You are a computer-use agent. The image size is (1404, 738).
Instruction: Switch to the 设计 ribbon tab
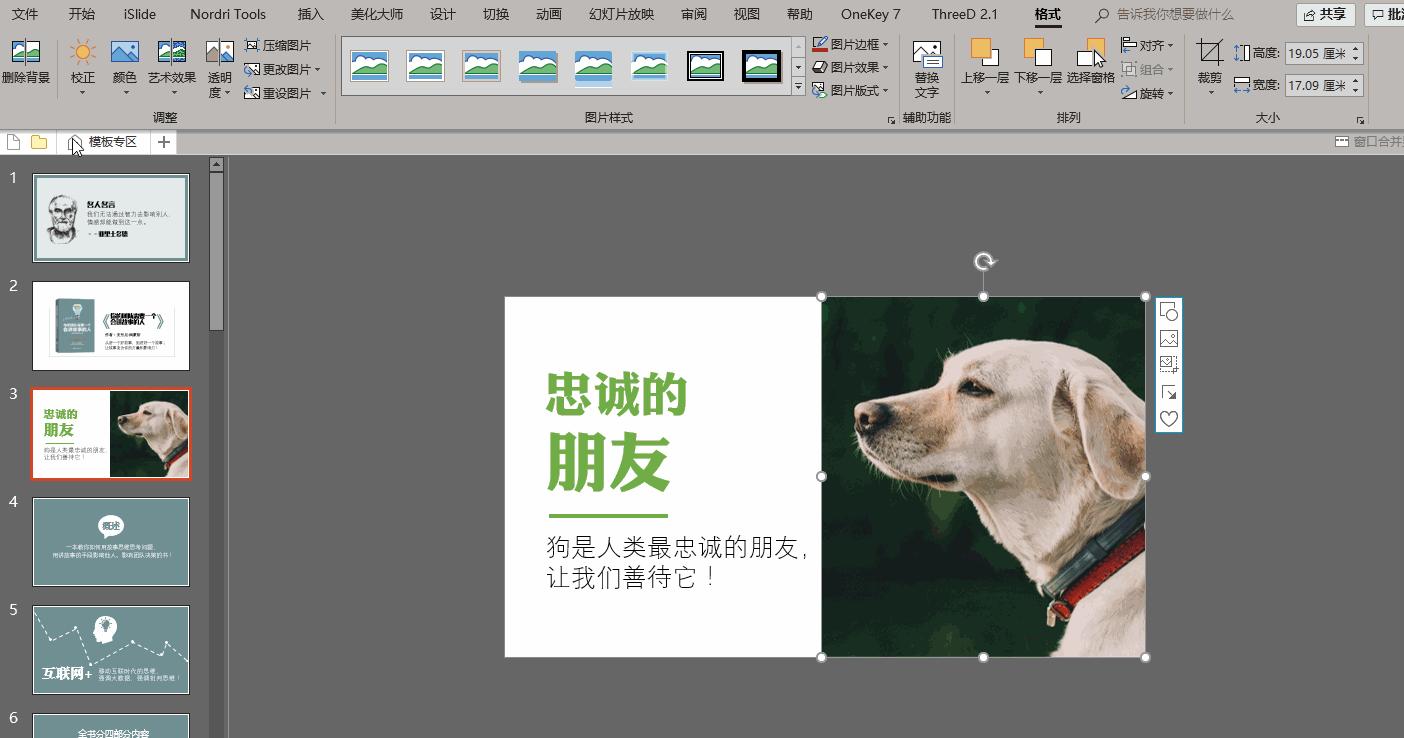click(x=441, y=14)
